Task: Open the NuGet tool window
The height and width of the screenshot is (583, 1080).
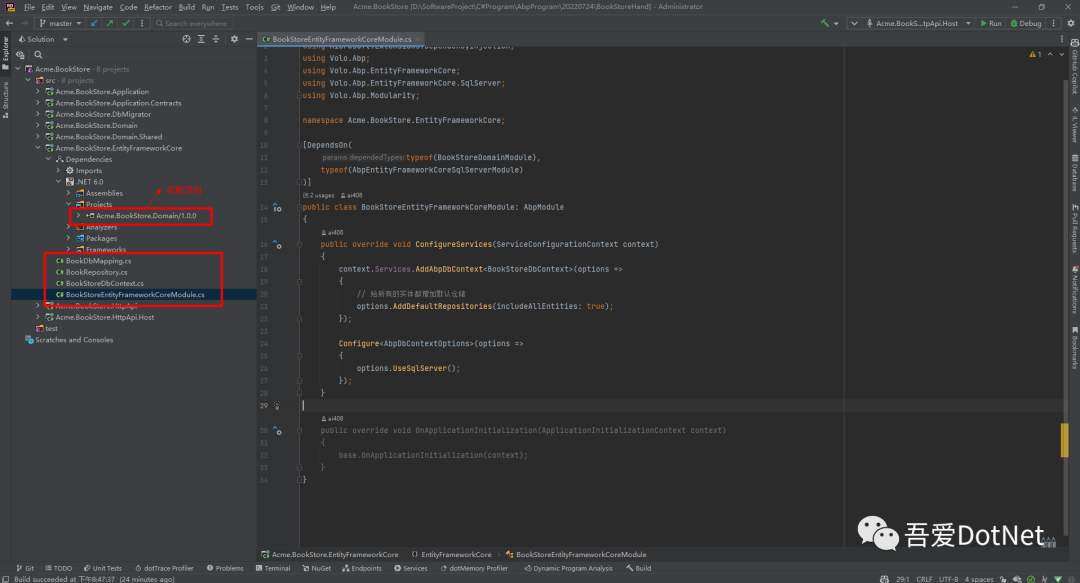Action: pyautogui.click(x=317, y=569)
